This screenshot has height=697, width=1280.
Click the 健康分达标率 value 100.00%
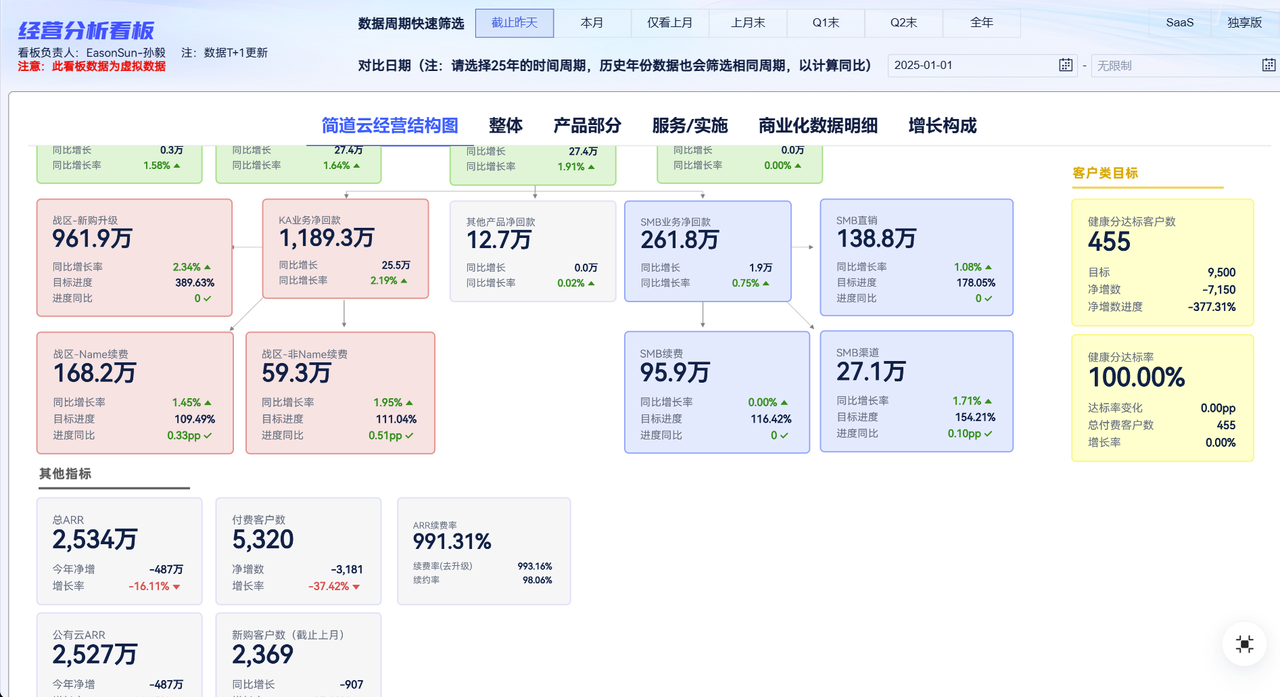[1136, 377]
